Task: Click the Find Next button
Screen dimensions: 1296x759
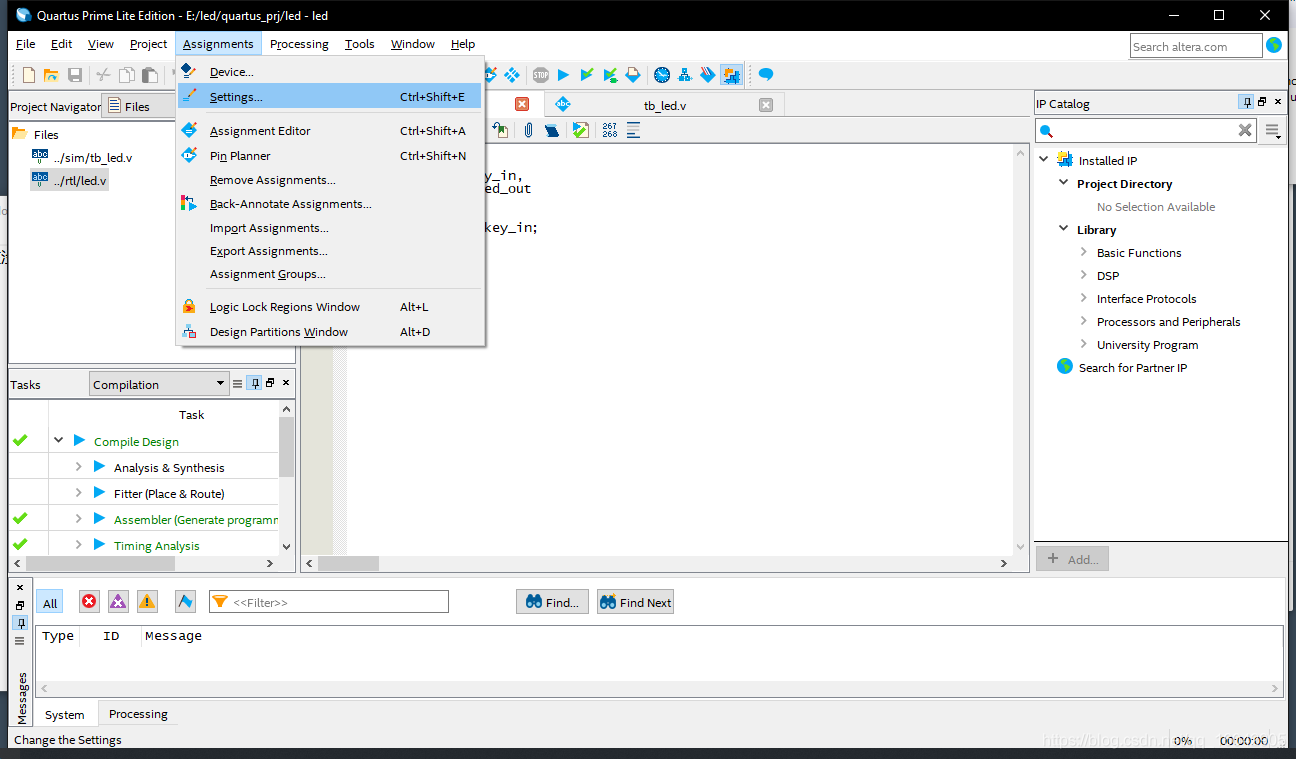Action: click(636, 602)
